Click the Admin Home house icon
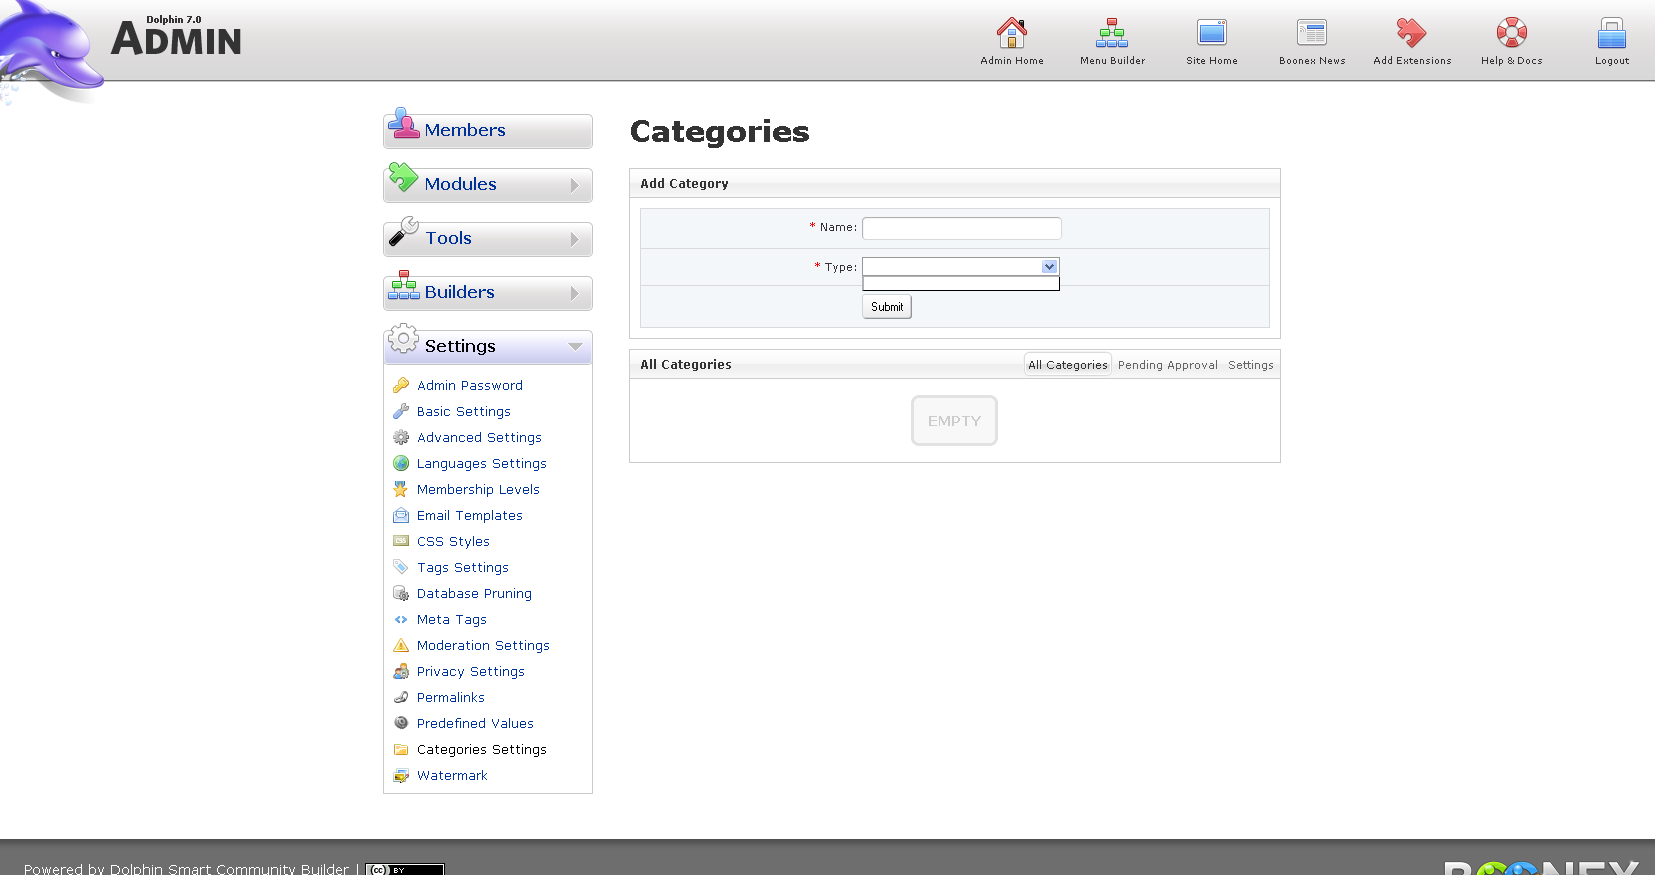The width and height of the screenshot is (1655, 875). pyautogui.click(x=1011, y=33)
